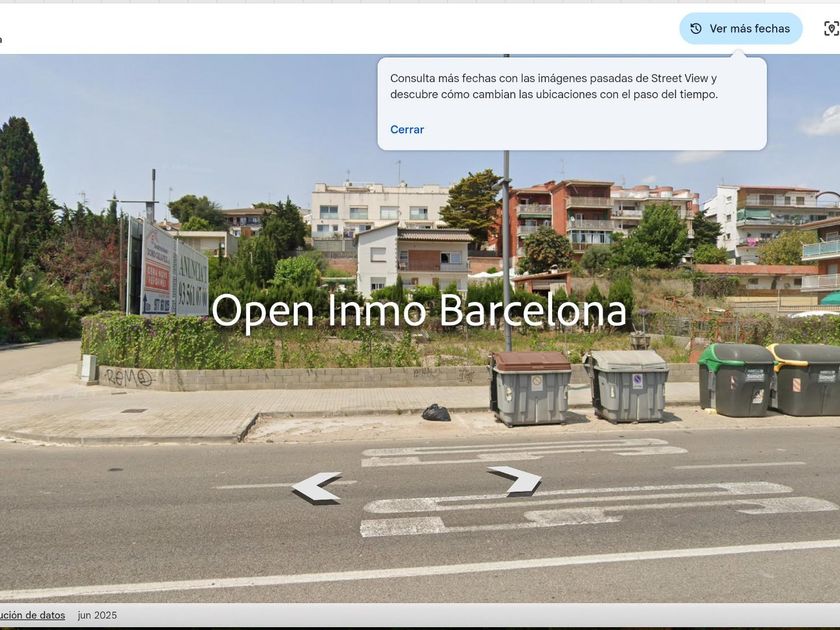840x630 pixels.
Task: Click the 'REMO' graffiti on the wall
Action: coord(129,378)
